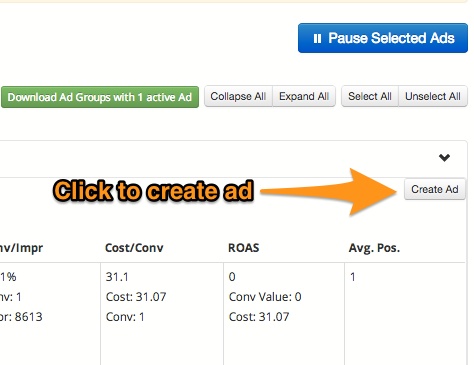Click Cost: 31.07 under the Cost/Conv column
The image size is (474, 365).
coord(136,297)
